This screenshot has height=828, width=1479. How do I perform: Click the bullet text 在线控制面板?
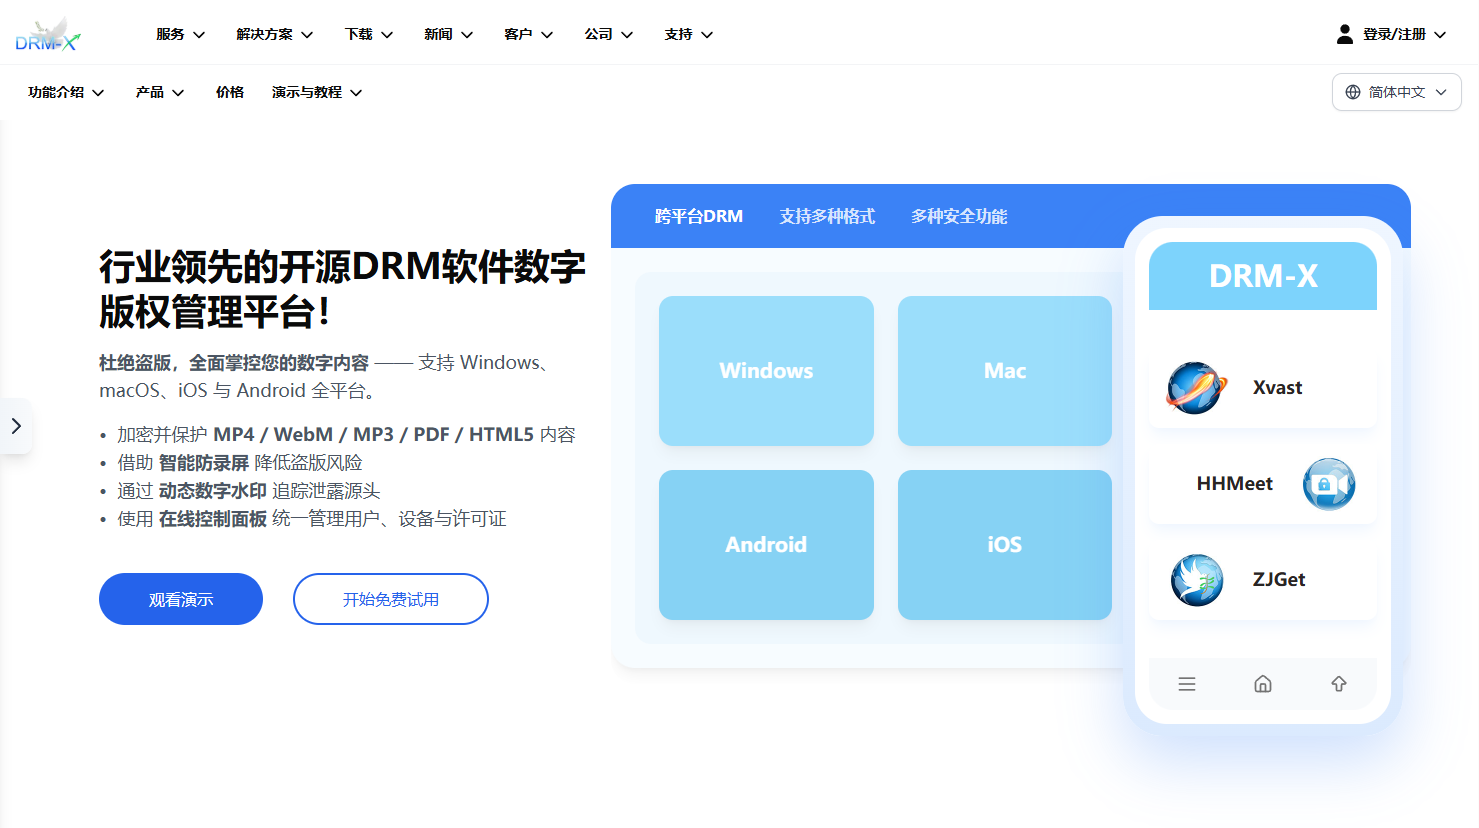click(x=213, y=519)
